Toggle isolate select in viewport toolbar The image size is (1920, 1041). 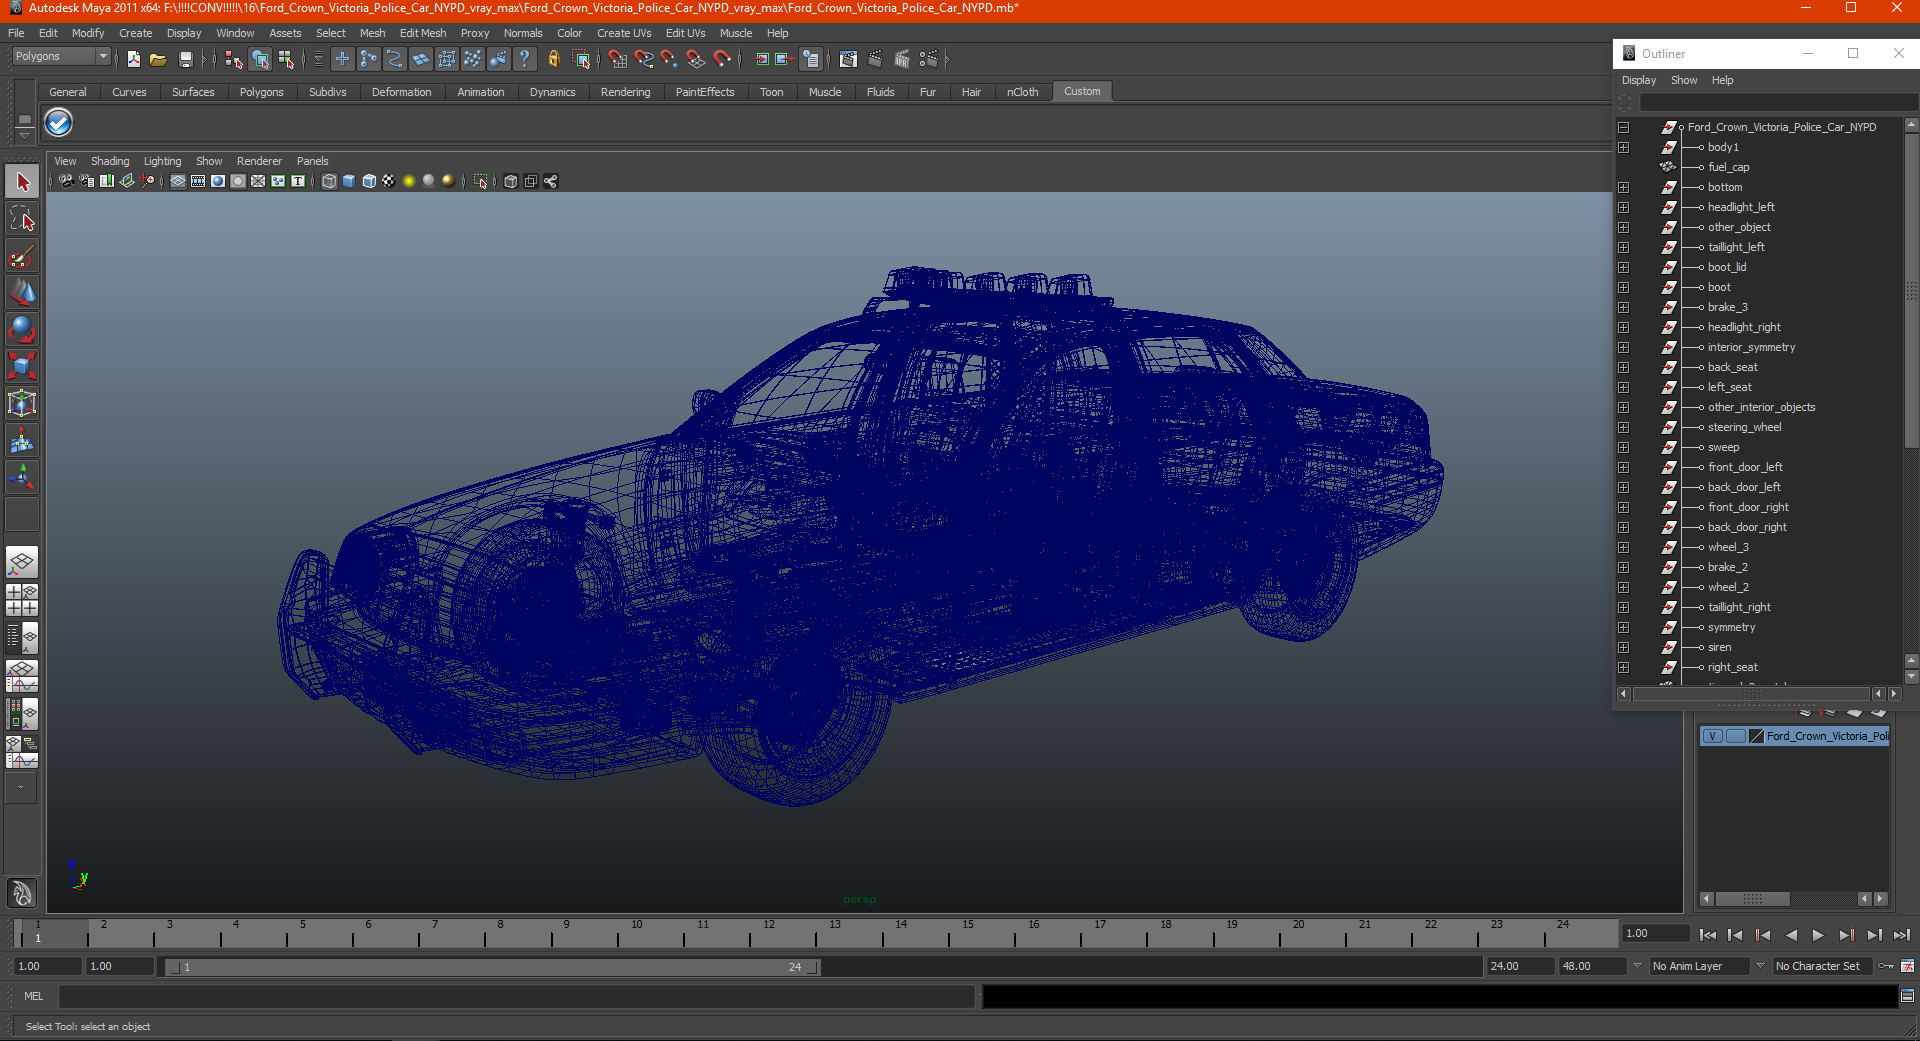pyautogui.click(x=481, y=181)
